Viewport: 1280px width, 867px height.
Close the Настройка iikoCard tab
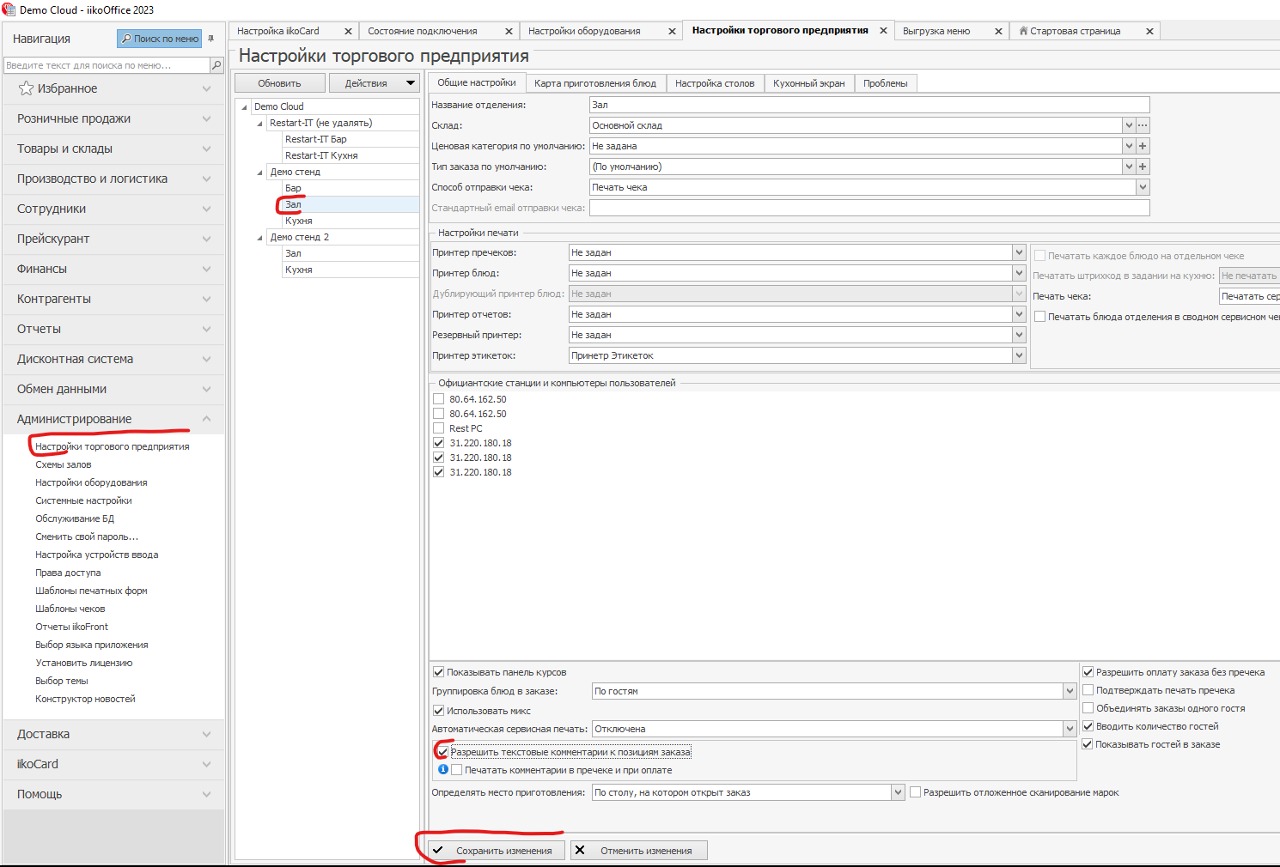point(347,31)
